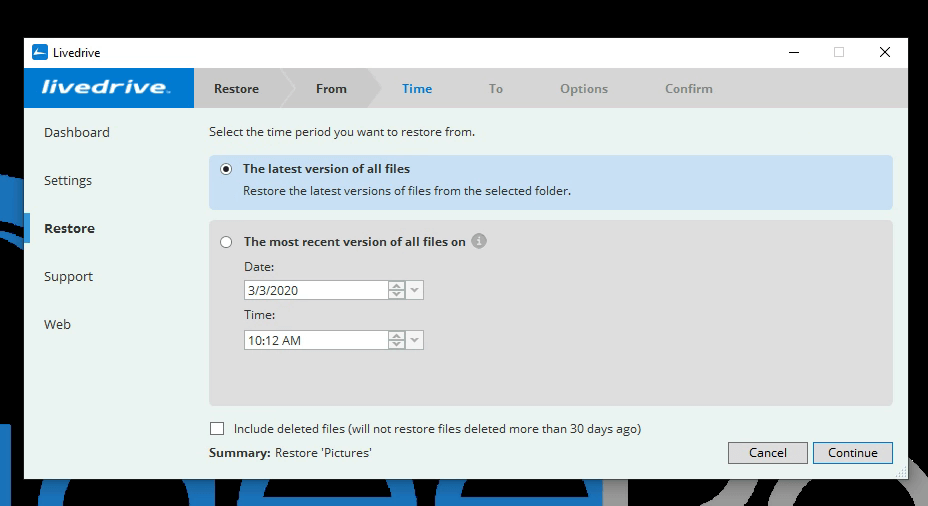This screenshot has height=506, width=928.
Task: Increase the date with the up spinner arrow
Action: point(397,286)
